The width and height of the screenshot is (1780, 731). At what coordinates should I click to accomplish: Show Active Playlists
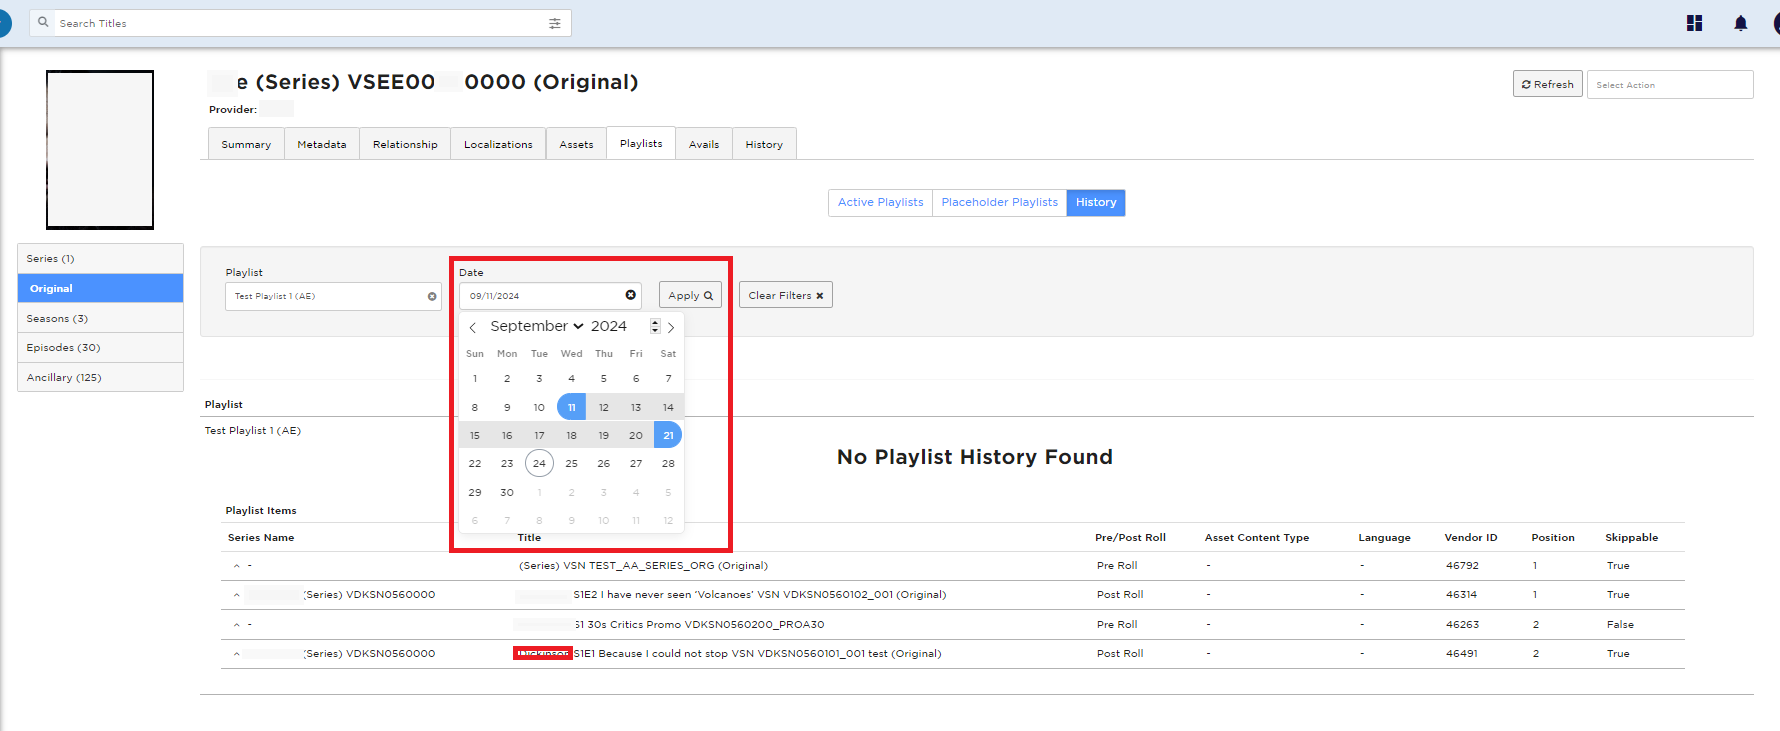pyautogui.click(x=880, y=202)
